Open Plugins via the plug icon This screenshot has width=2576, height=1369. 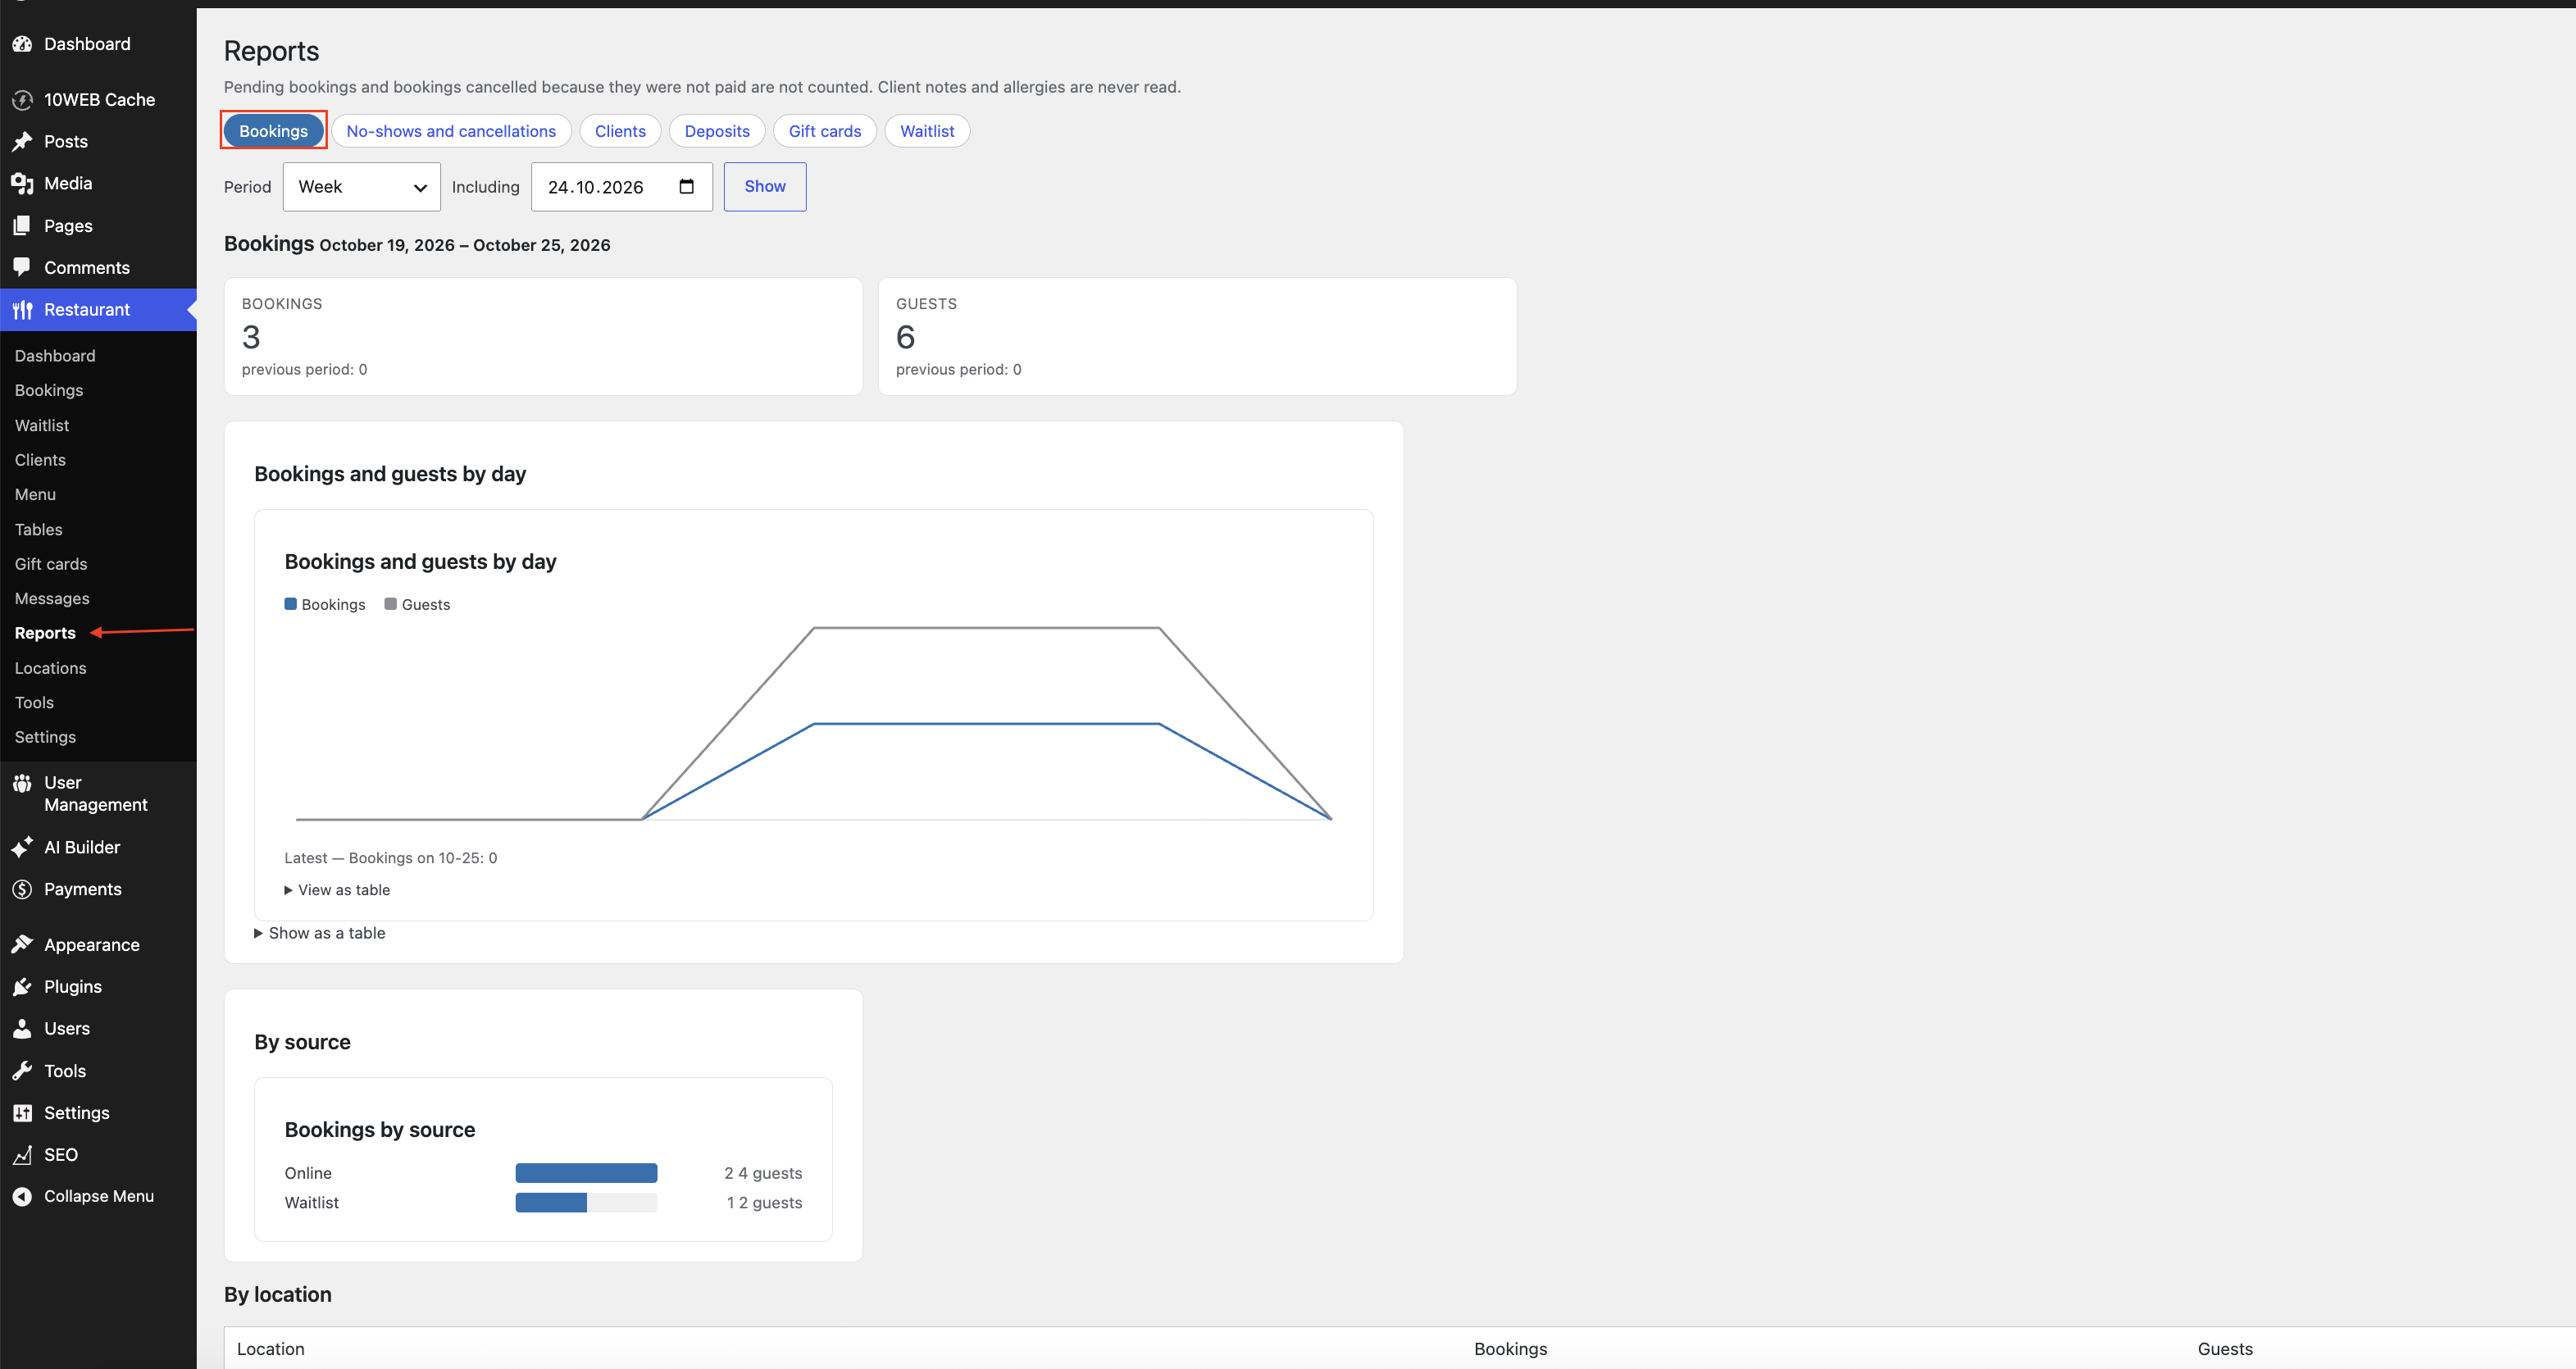click(22, 987)
